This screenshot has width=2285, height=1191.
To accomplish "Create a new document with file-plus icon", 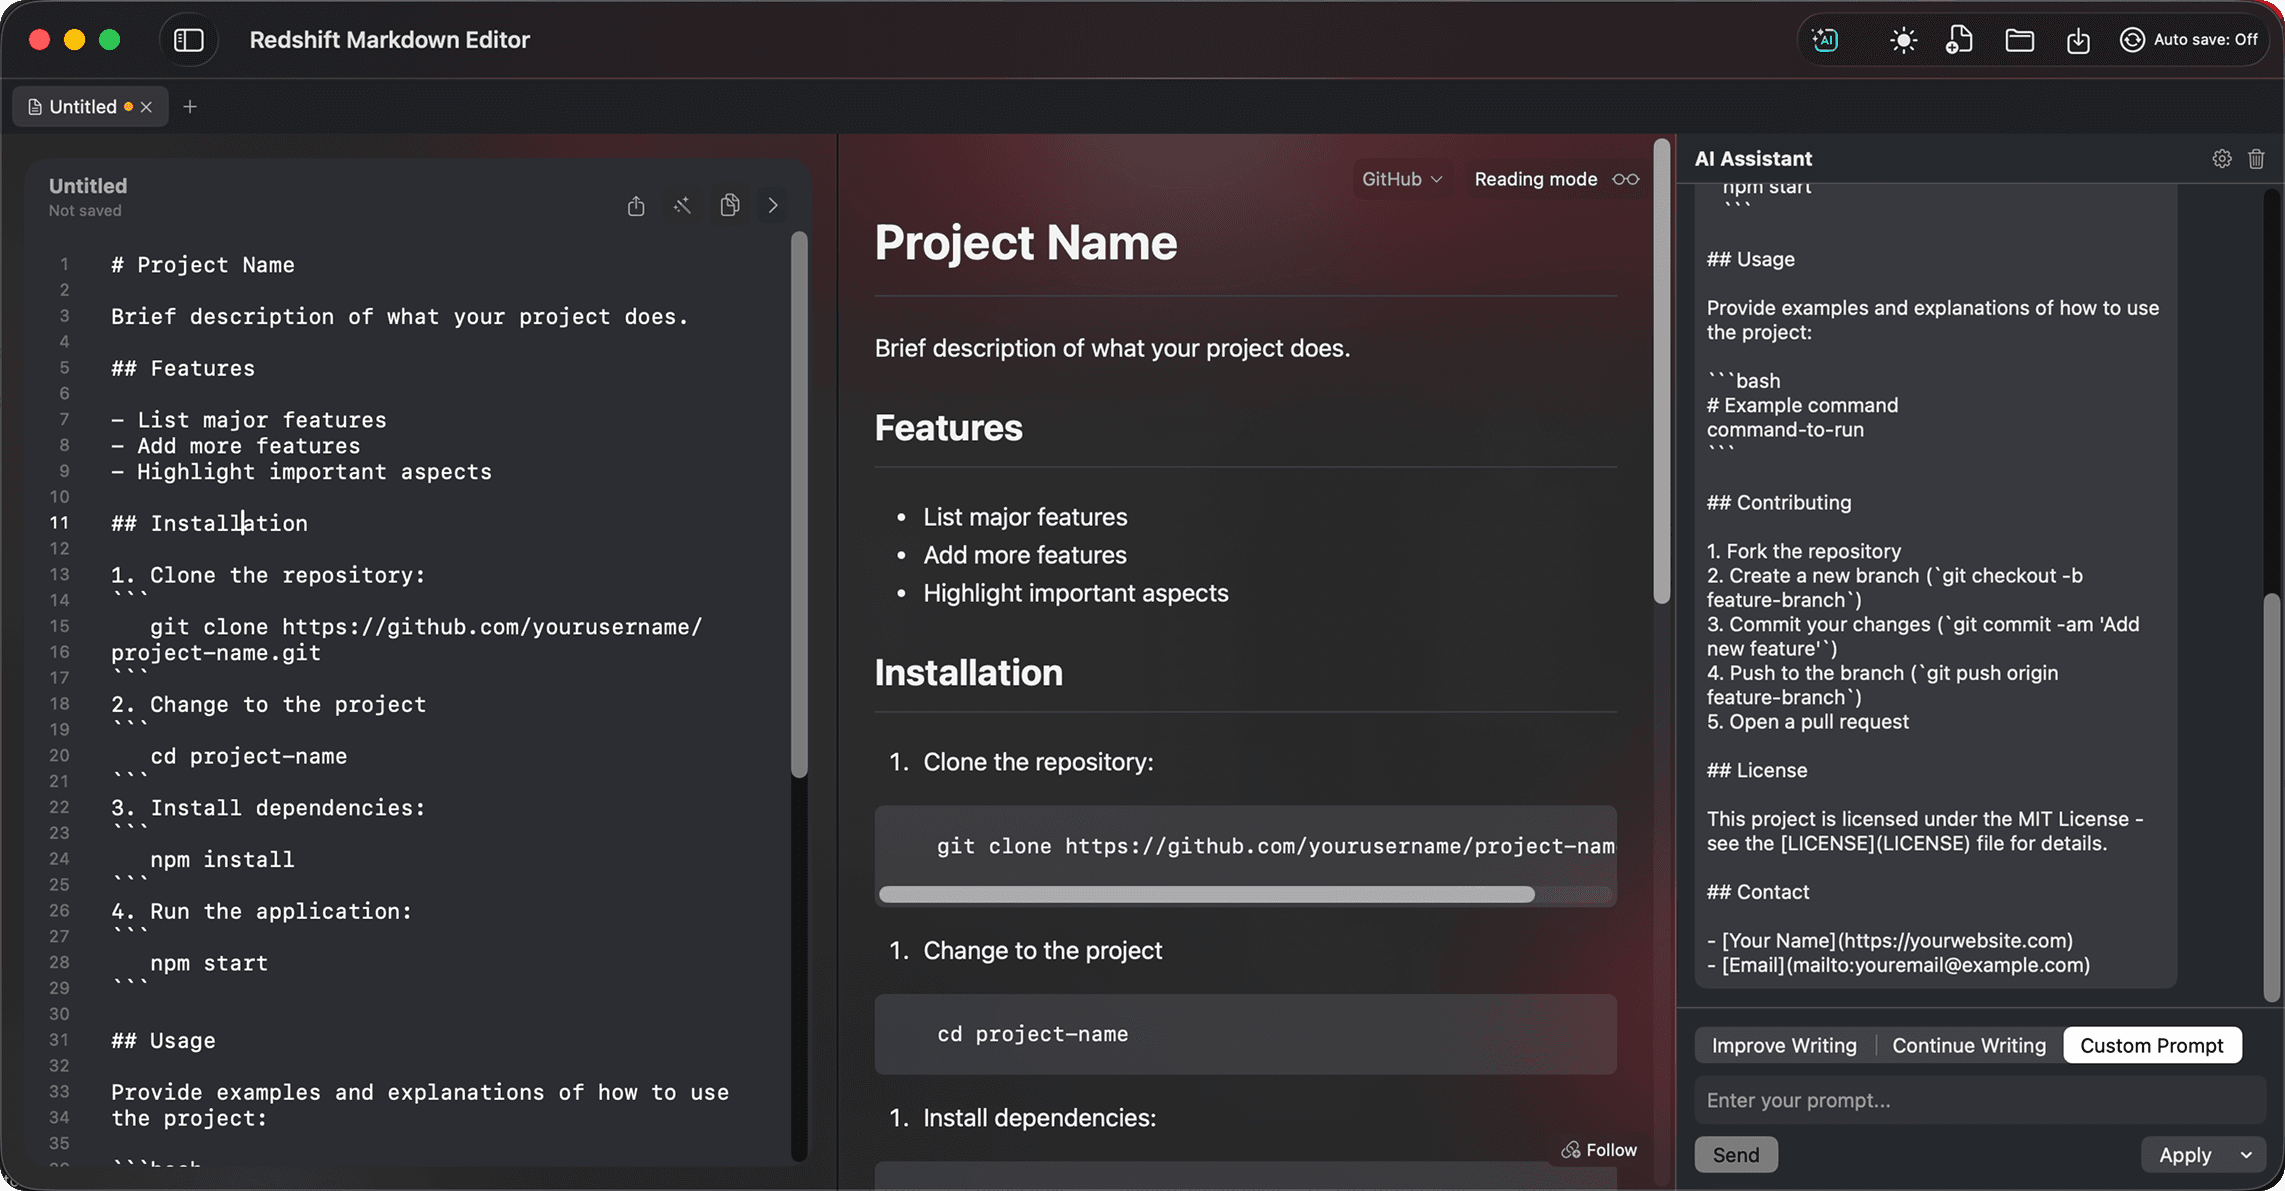I will tap(1959, 40).
